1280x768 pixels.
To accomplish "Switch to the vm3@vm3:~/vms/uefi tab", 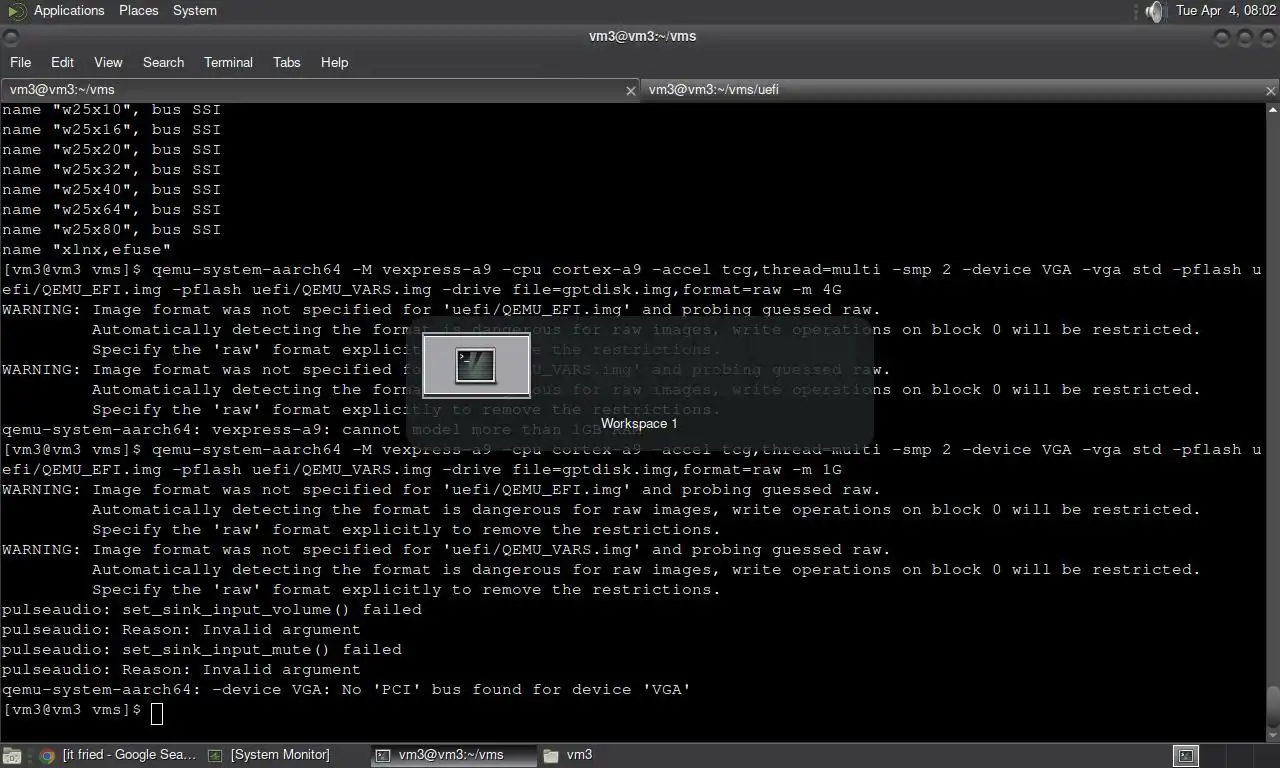I will point(960,90).
